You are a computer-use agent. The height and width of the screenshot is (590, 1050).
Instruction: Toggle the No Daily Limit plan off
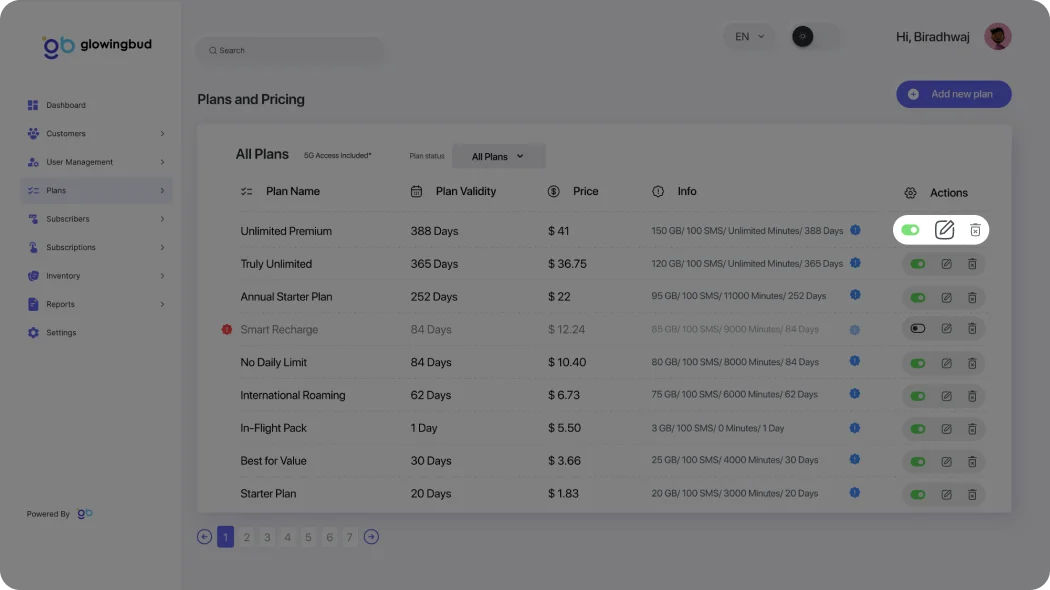918,363
